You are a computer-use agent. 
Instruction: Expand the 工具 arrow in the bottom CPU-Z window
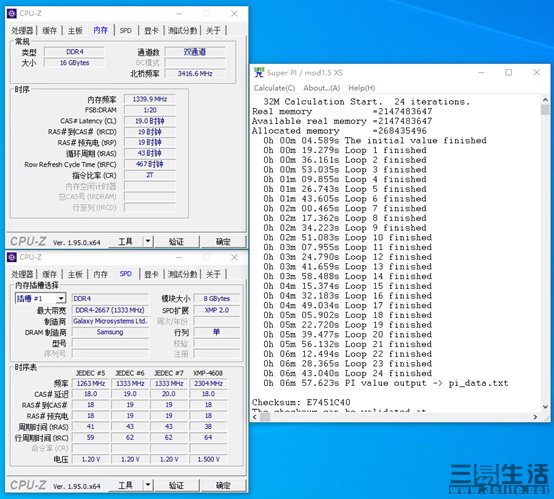tap(148, 485)
